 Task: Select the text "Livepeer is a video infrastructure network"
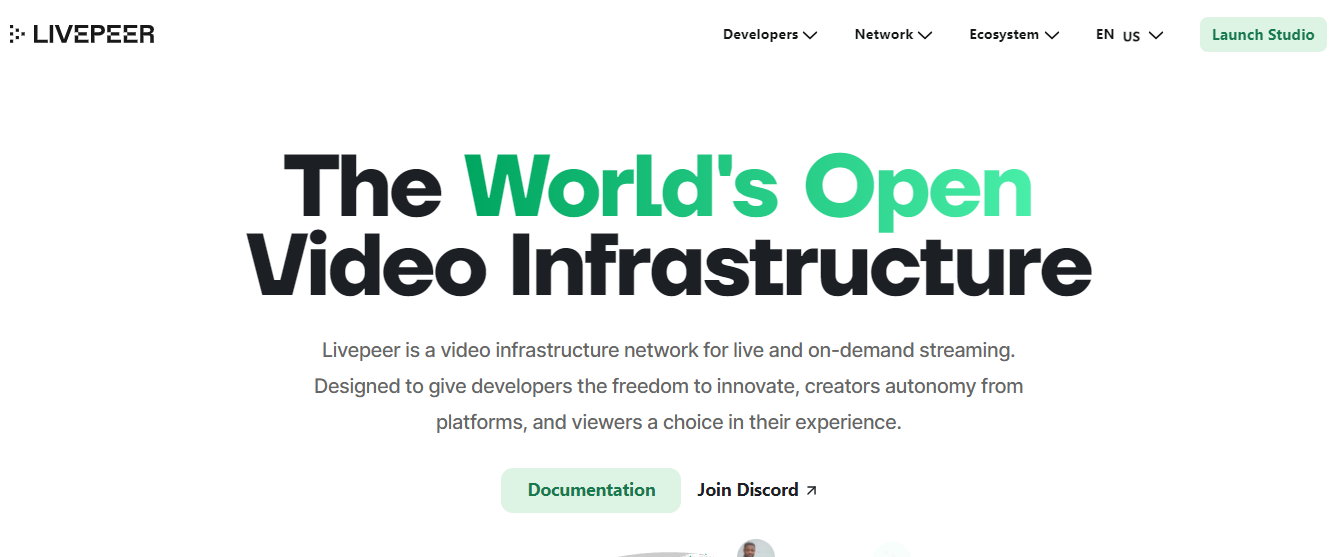click(506, 350)
